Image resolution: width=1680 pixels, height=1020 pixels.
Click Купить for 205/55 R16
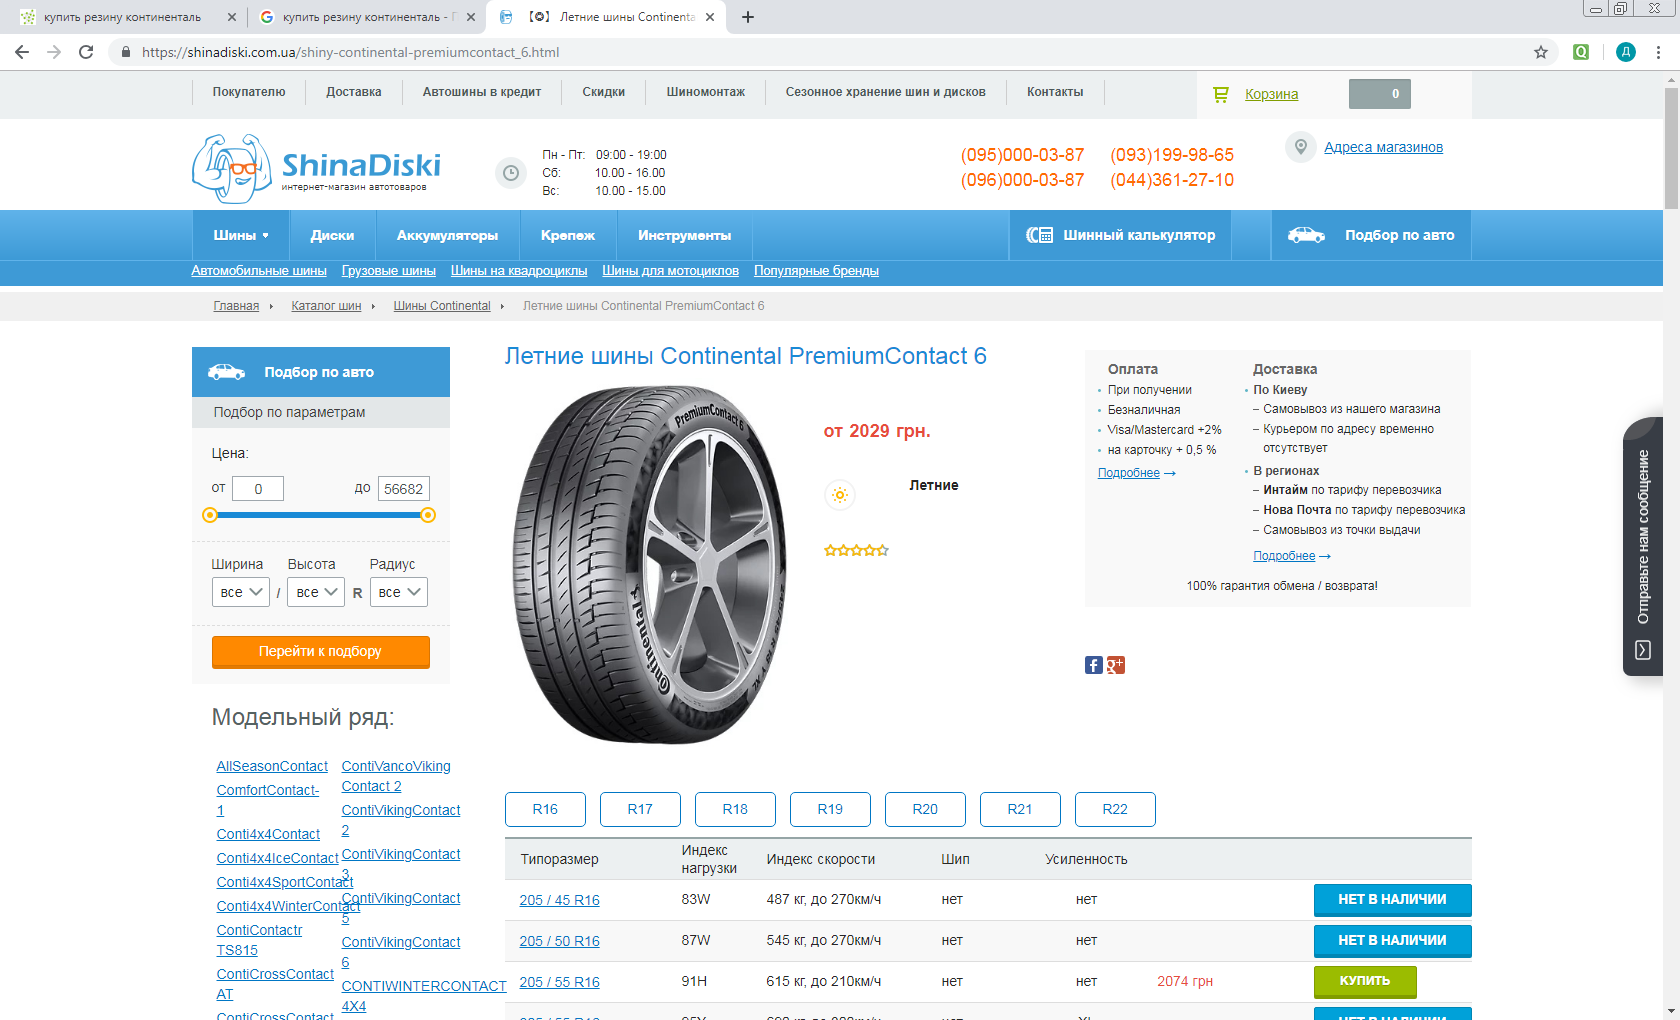coord(1365,981)
